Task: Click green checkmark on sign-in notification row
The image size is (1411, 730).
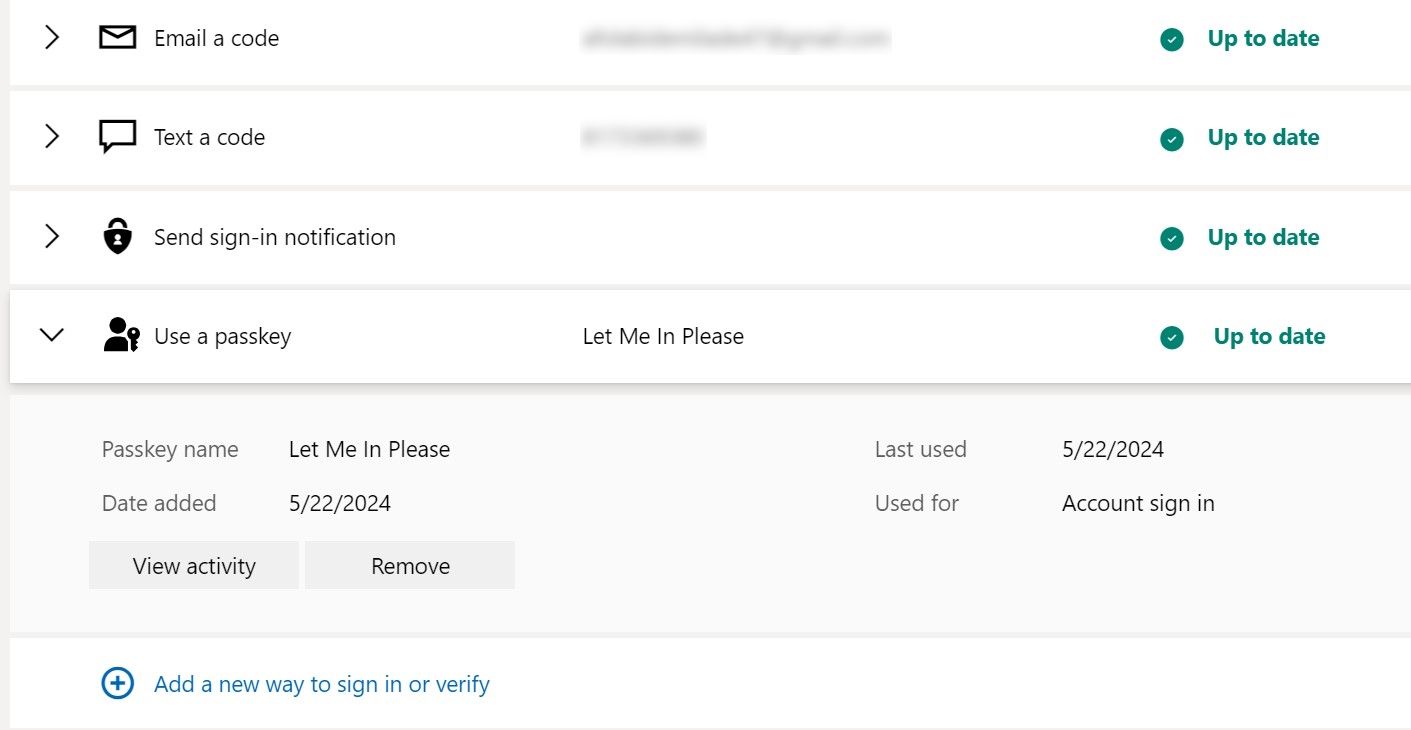Action: [x=1172, y=238]
